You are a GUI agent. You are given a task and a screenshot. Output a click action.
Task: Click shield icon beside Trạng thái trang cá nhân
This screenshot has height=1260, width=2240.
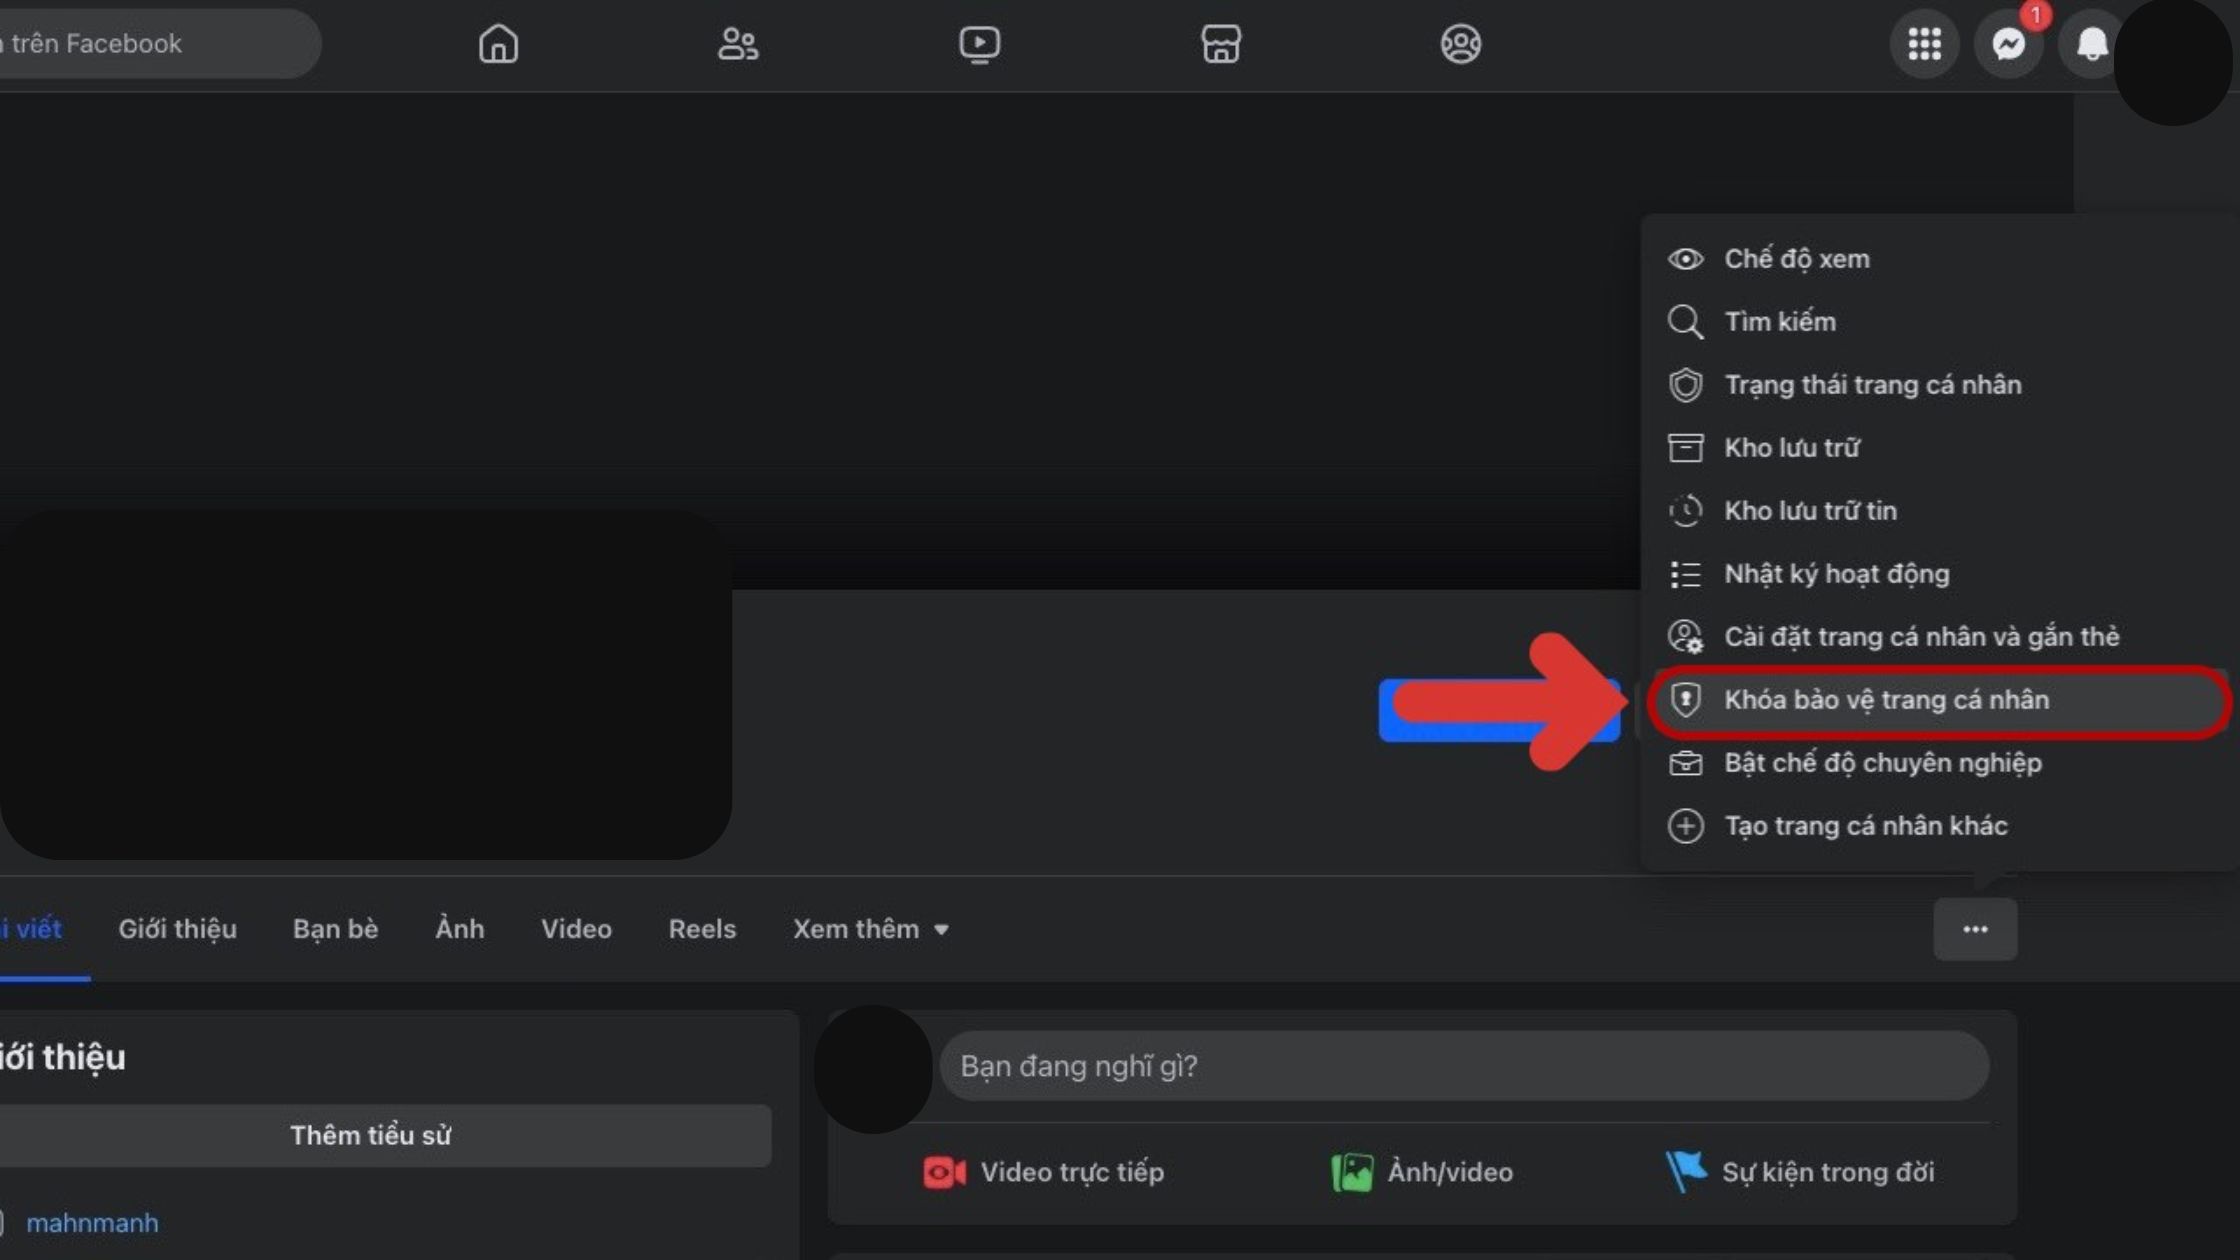pos(1685,385)
